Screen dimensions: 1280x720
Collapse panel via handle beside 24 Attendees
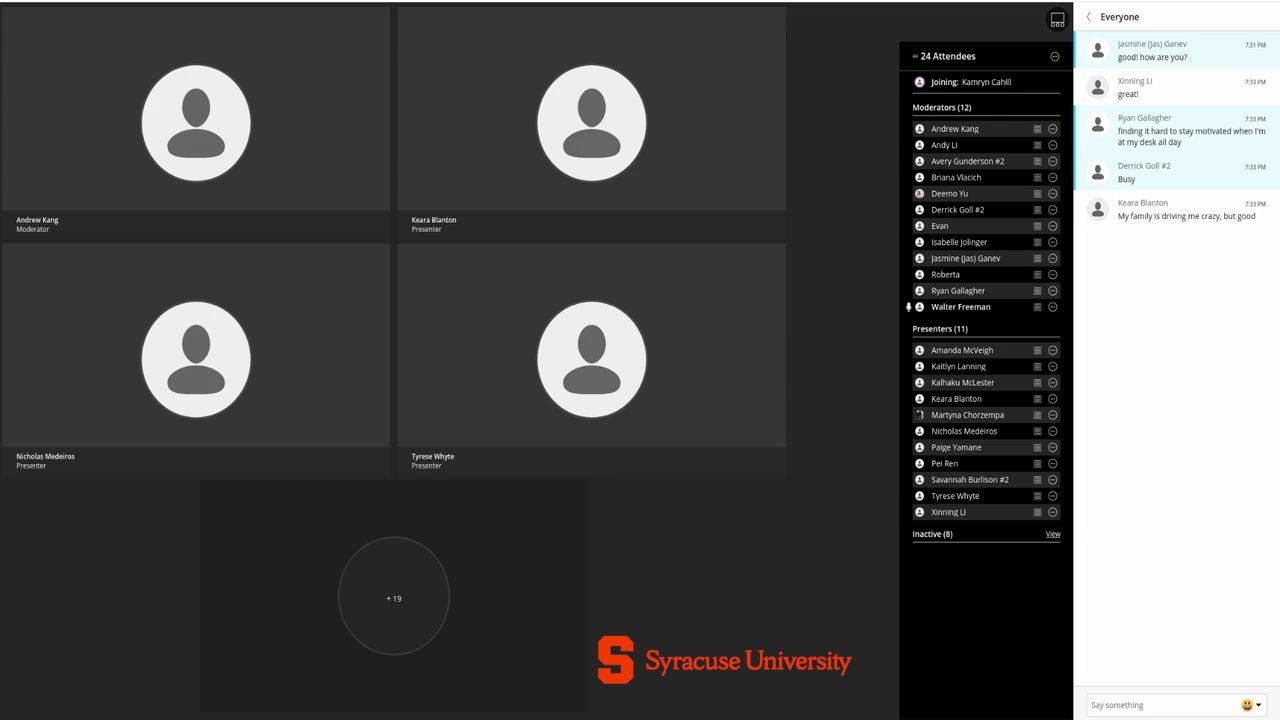tap(915, 57)
